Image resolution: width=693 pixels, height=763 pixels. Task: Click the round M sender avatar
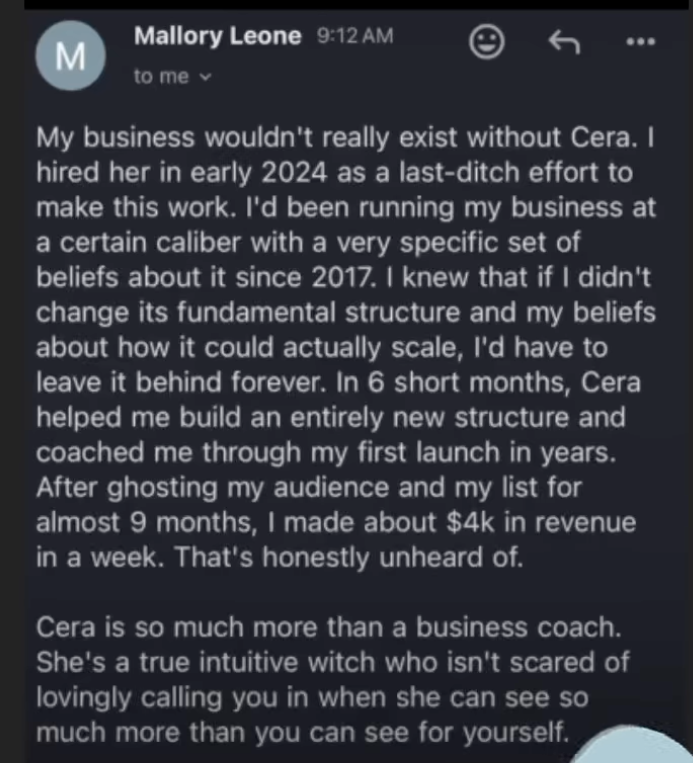(x=69, y=57)
